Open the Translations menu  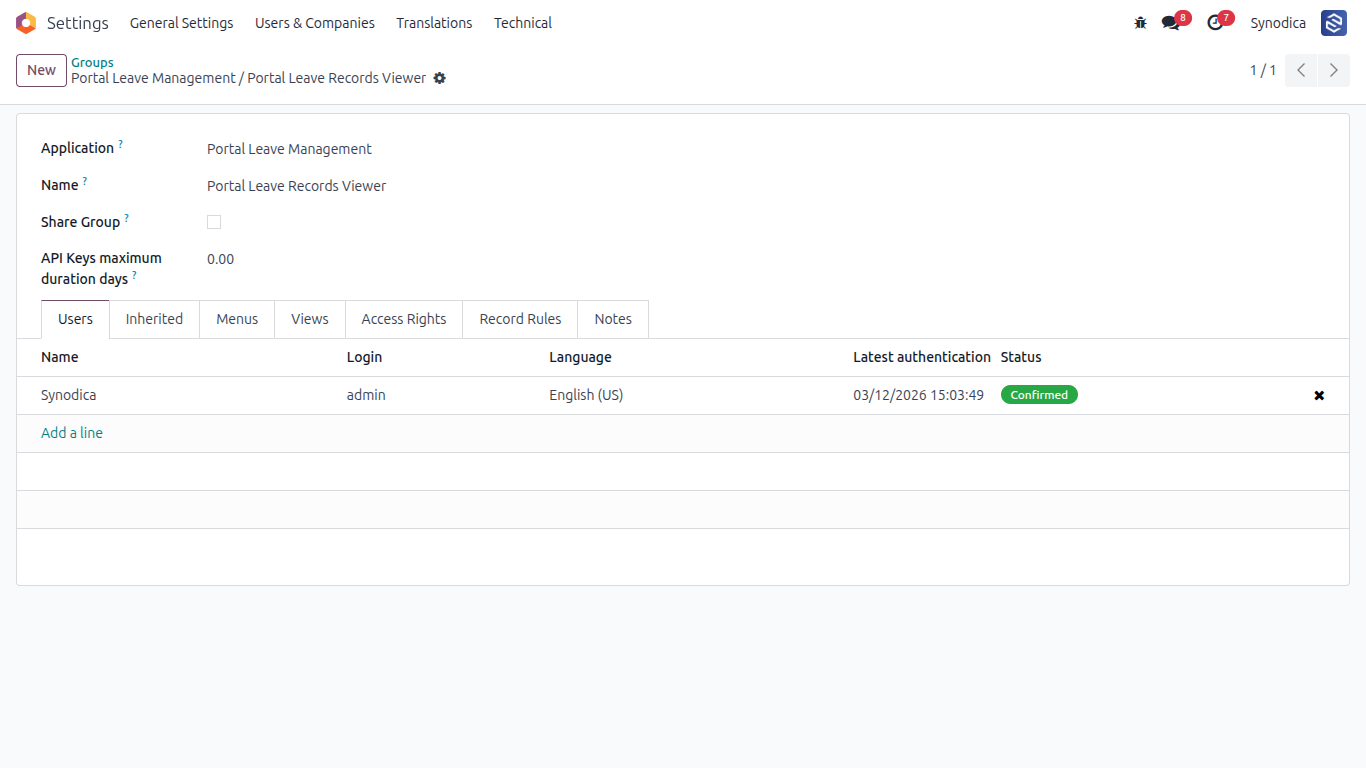pyautogui.click(x=434, y=23)
